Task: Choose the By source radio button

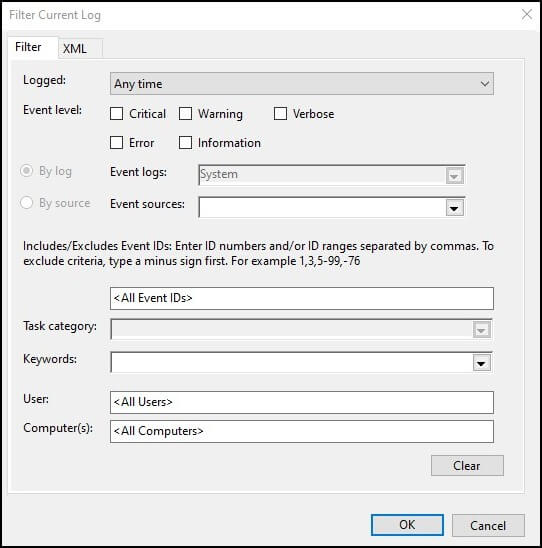Action: (x=27, y=203)
